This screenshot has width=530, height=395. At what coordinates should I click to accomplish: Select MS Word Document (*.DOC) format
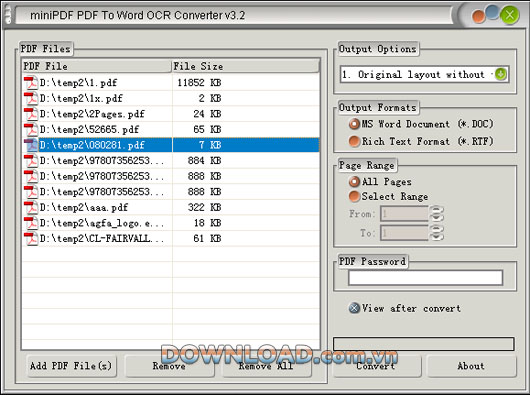pos(354,124)
